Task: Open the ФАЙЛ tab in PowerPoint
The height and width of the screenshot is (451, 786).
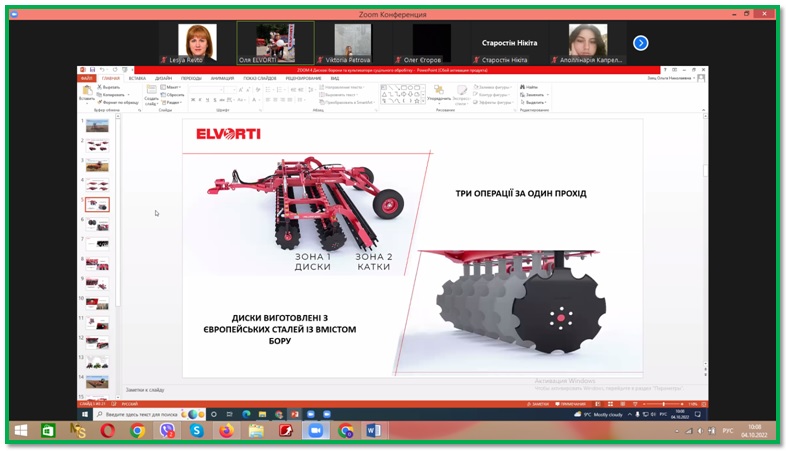Action: click(x=86, y=78)
